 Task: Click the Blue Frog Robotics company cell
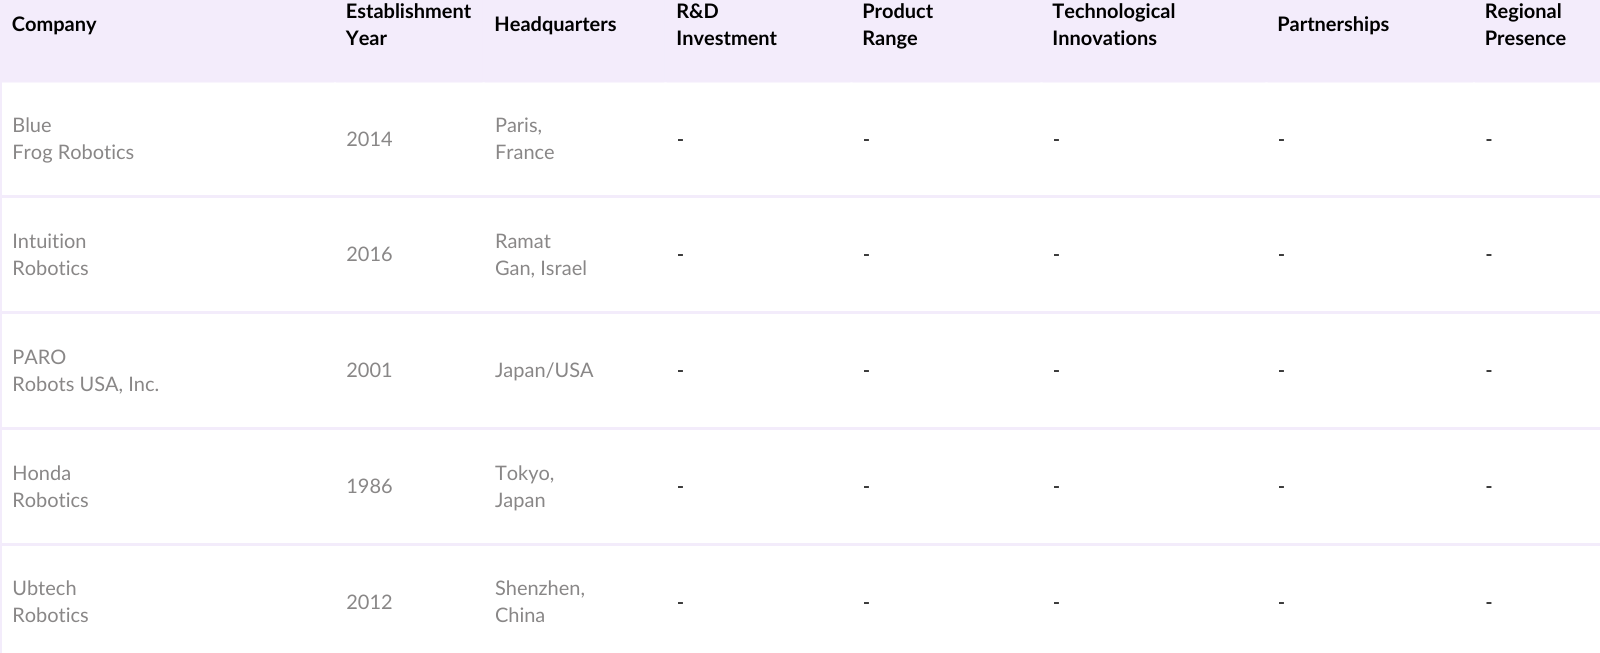(73, 139)
